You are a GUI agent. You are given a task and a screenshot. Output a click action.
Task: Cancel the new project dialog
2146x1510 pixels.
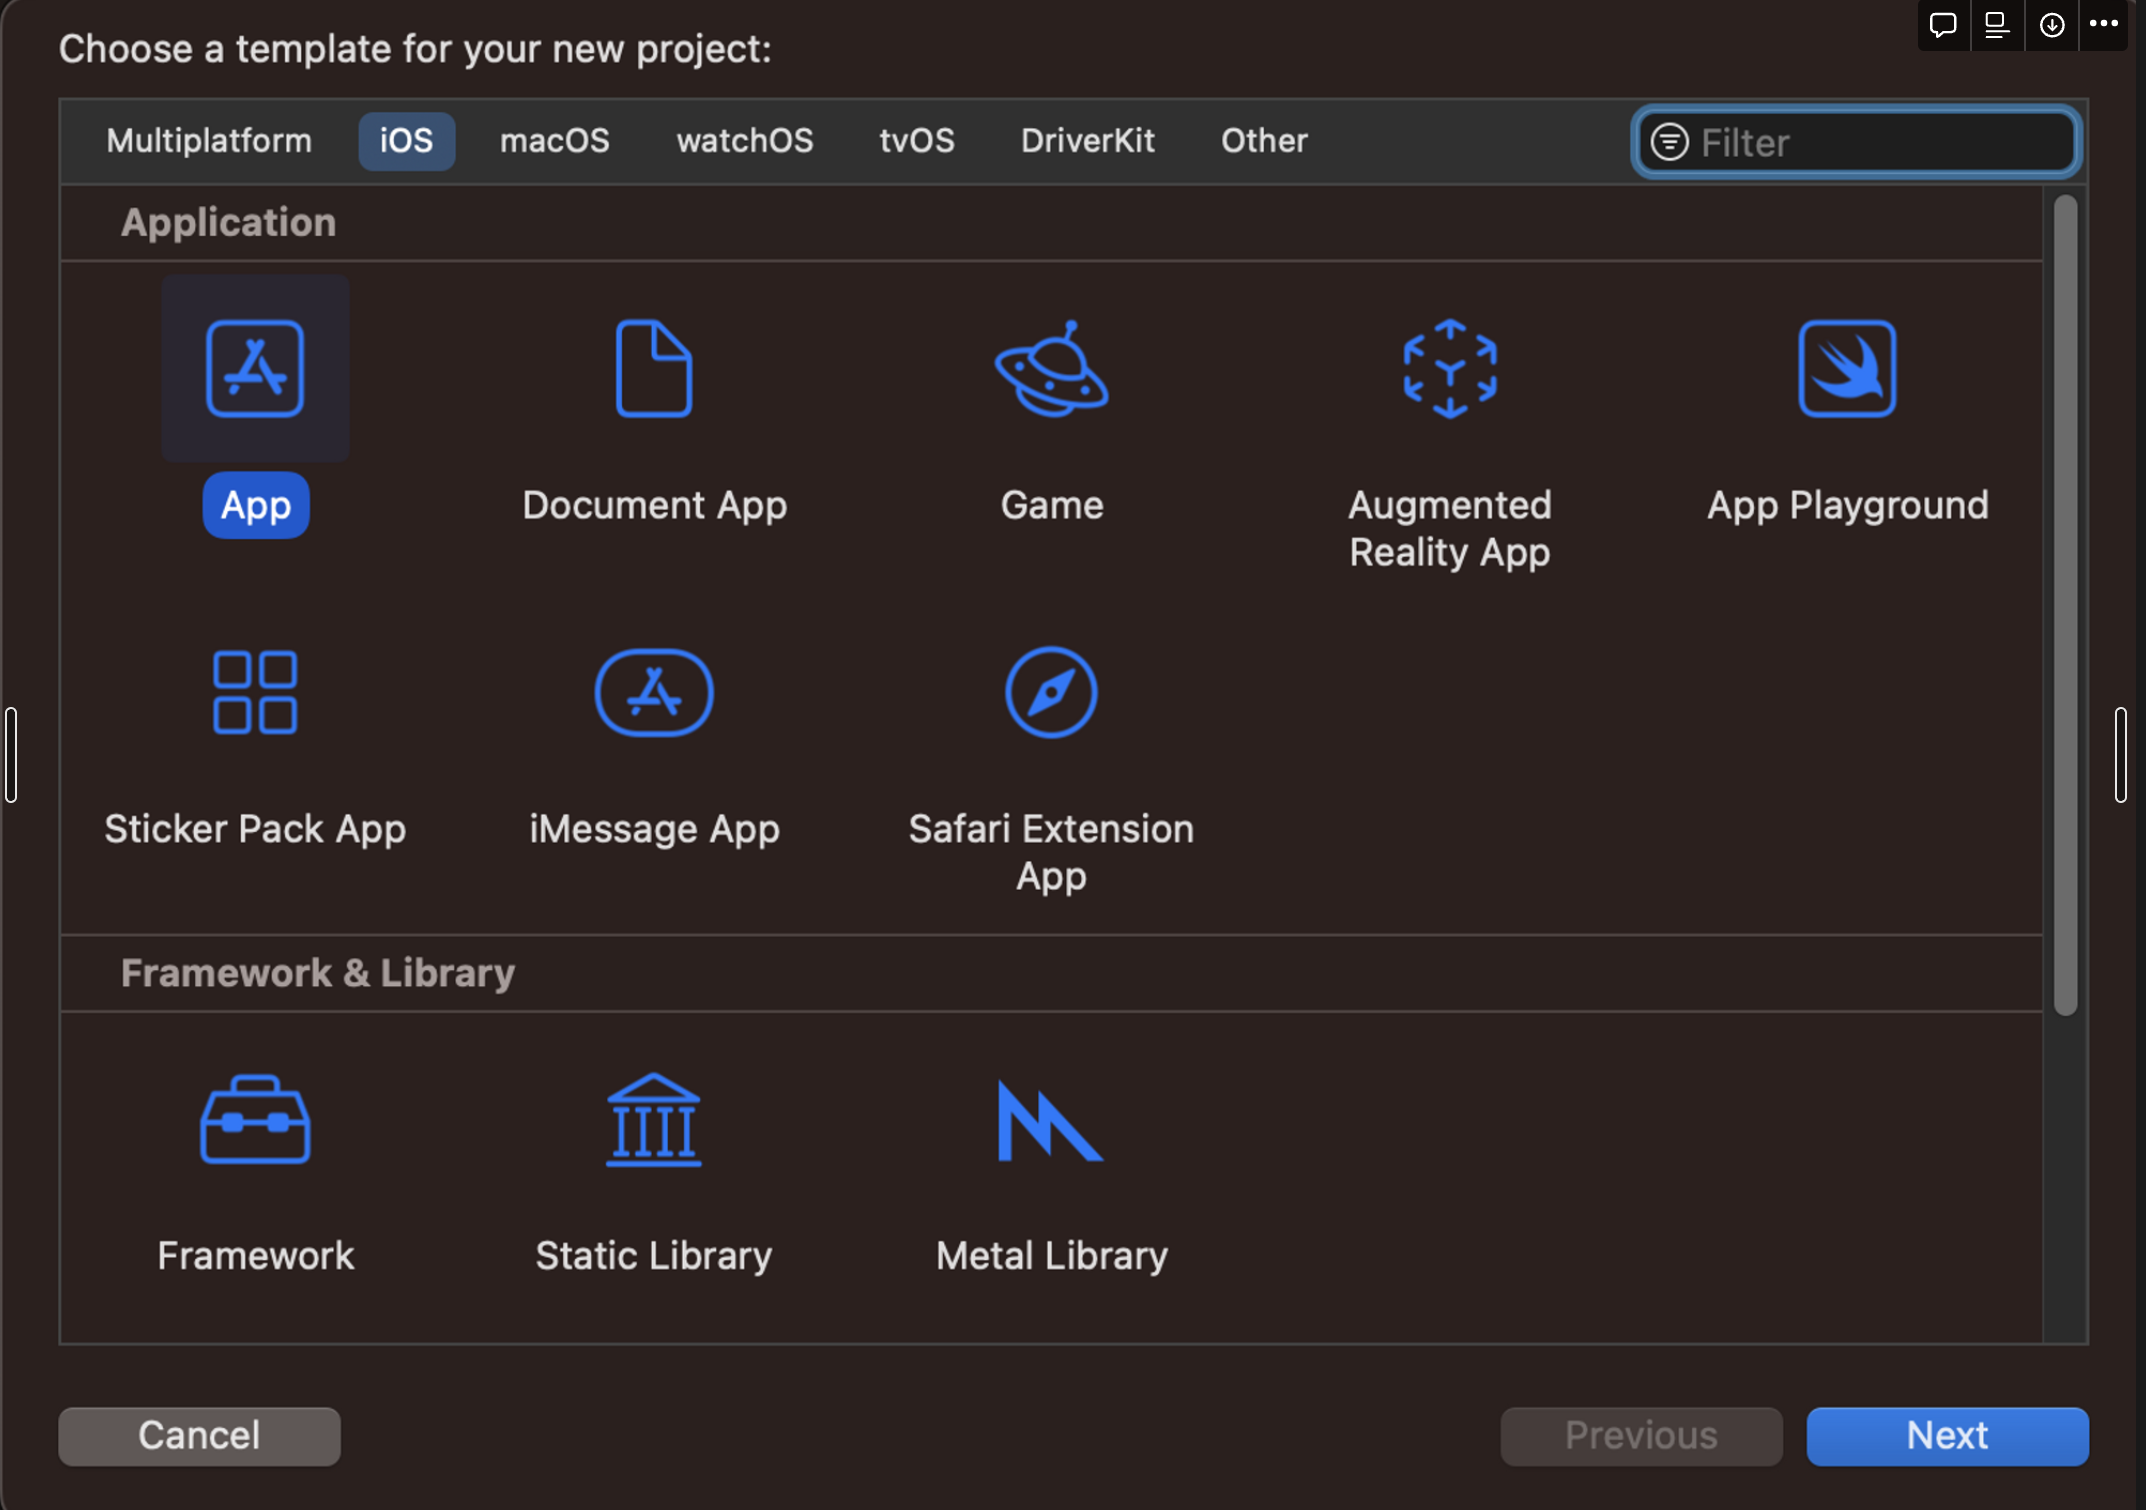[199, 1436]
